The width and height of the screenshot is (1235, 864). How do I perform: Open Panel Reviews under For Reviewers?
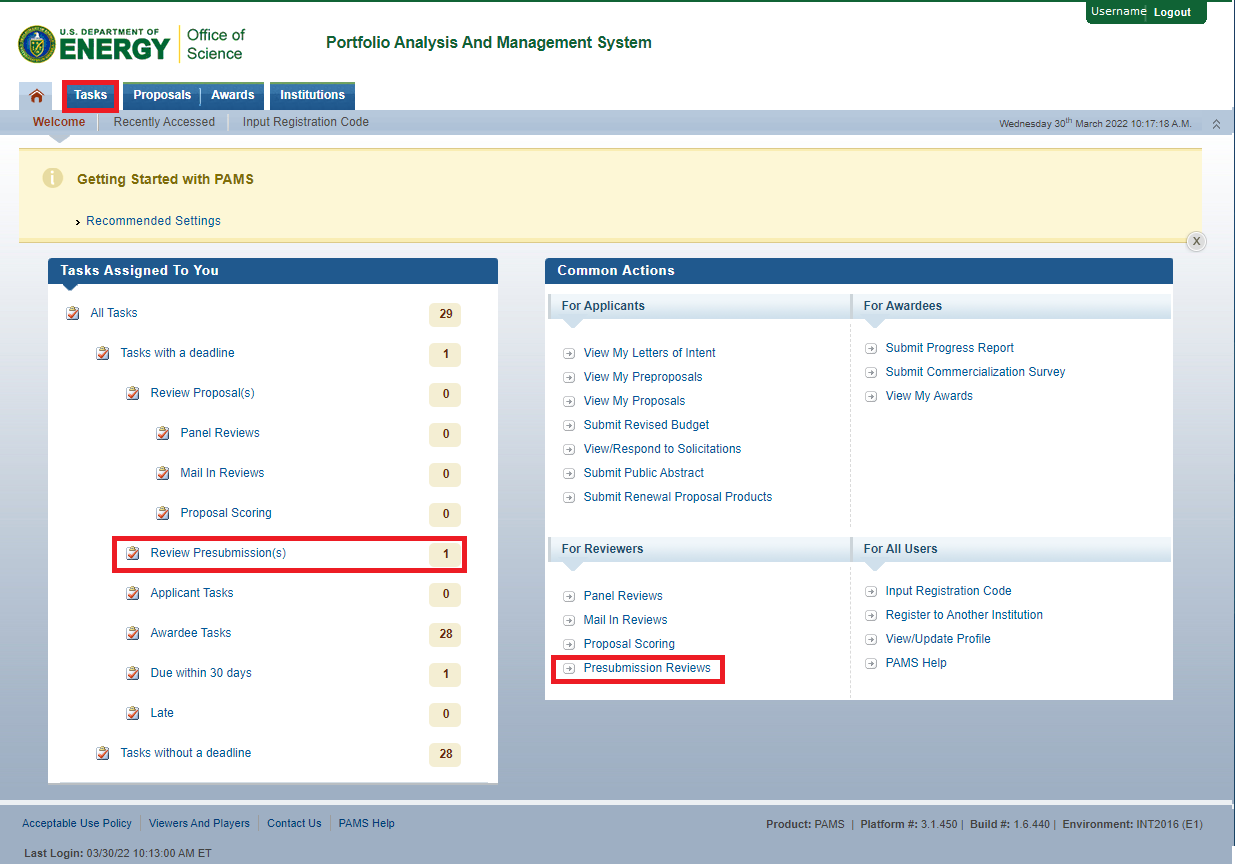623,596
